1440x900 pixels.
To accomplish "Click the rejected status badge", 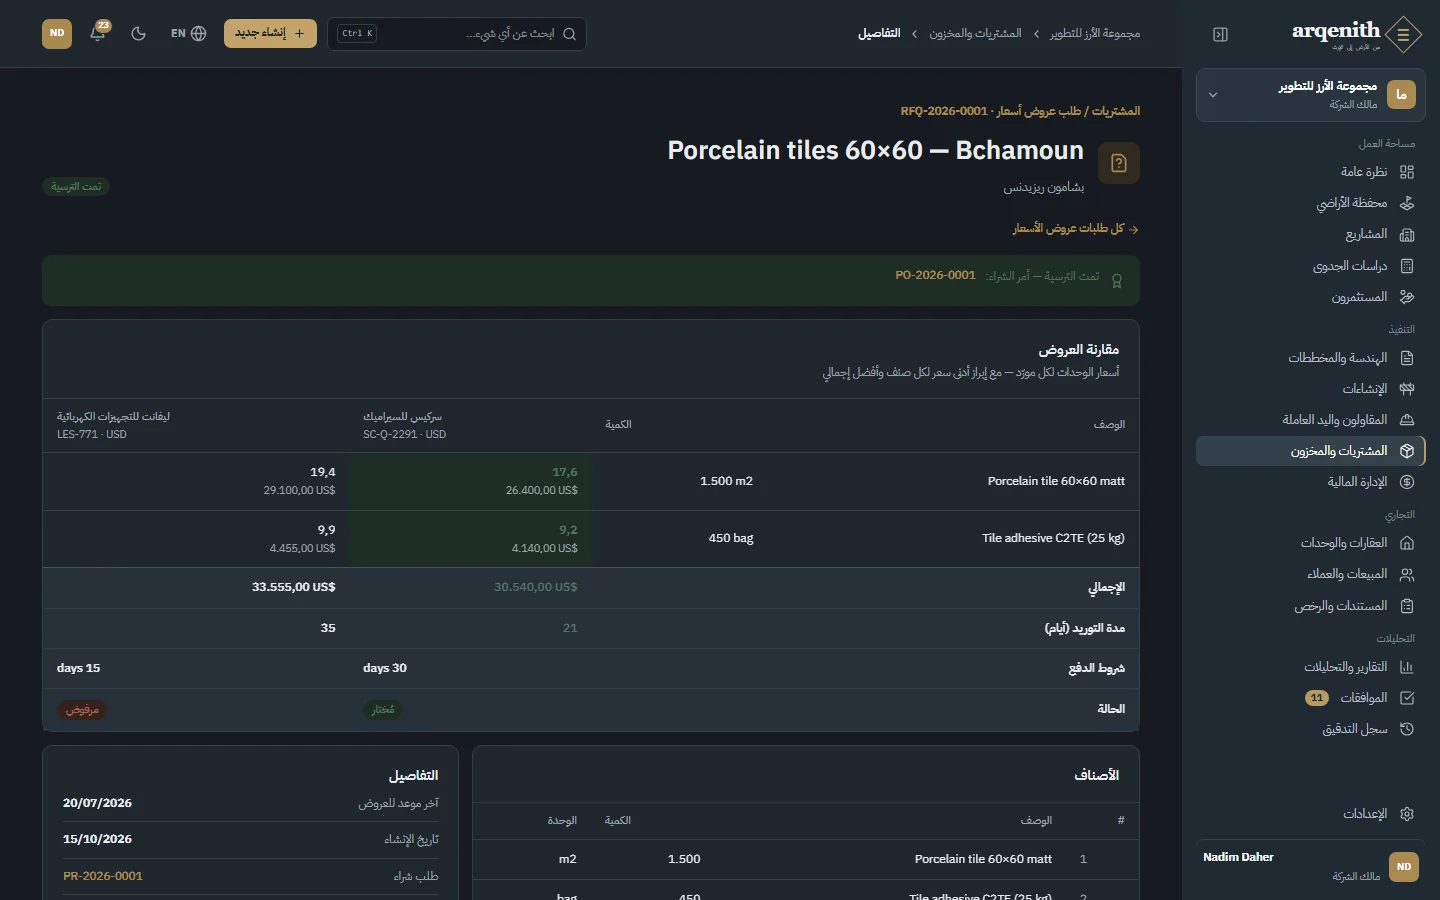I will pos(82,710).
